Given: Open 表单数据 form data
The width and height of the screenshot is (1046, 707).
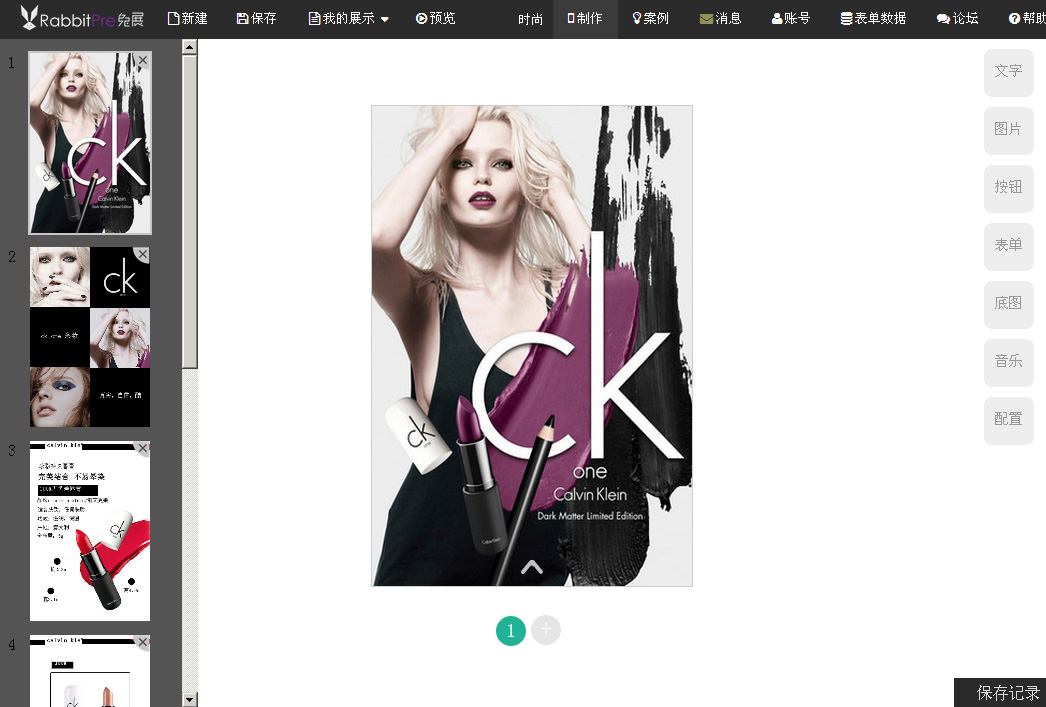Looking at the screenshot, I should (x=873, y=18).
